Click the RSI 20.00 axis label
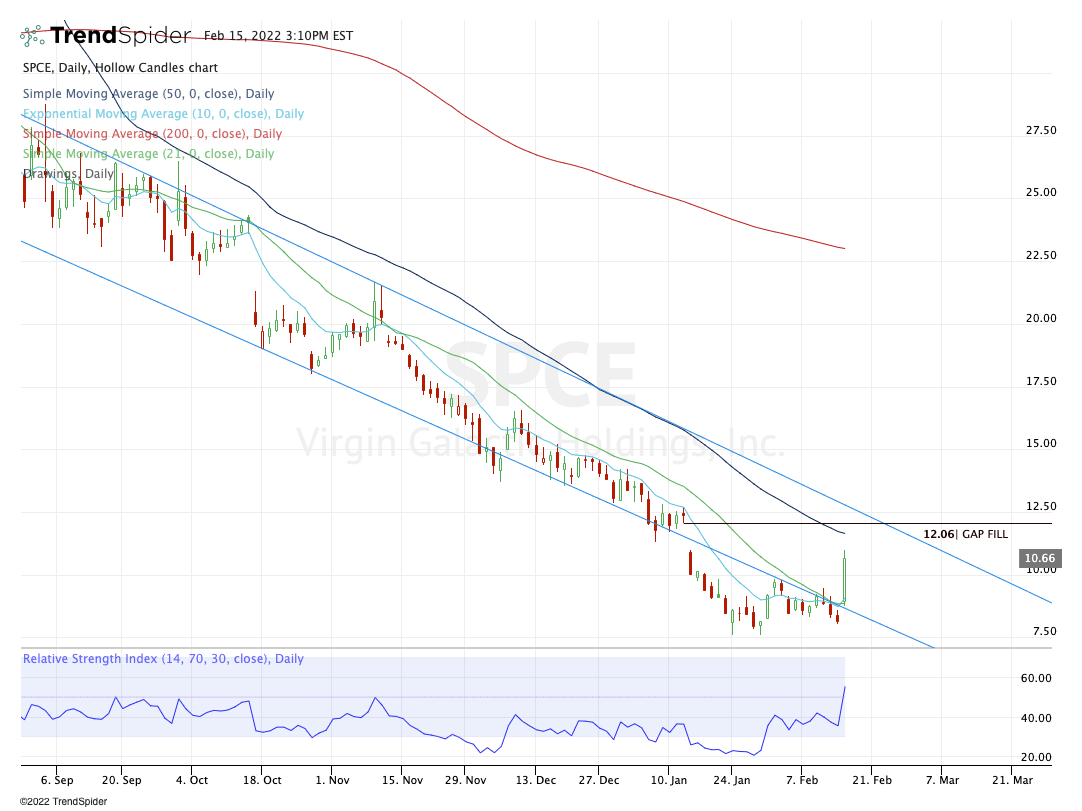The image size is (1082, 811). pyautogui.click(x=1036, y=757)
